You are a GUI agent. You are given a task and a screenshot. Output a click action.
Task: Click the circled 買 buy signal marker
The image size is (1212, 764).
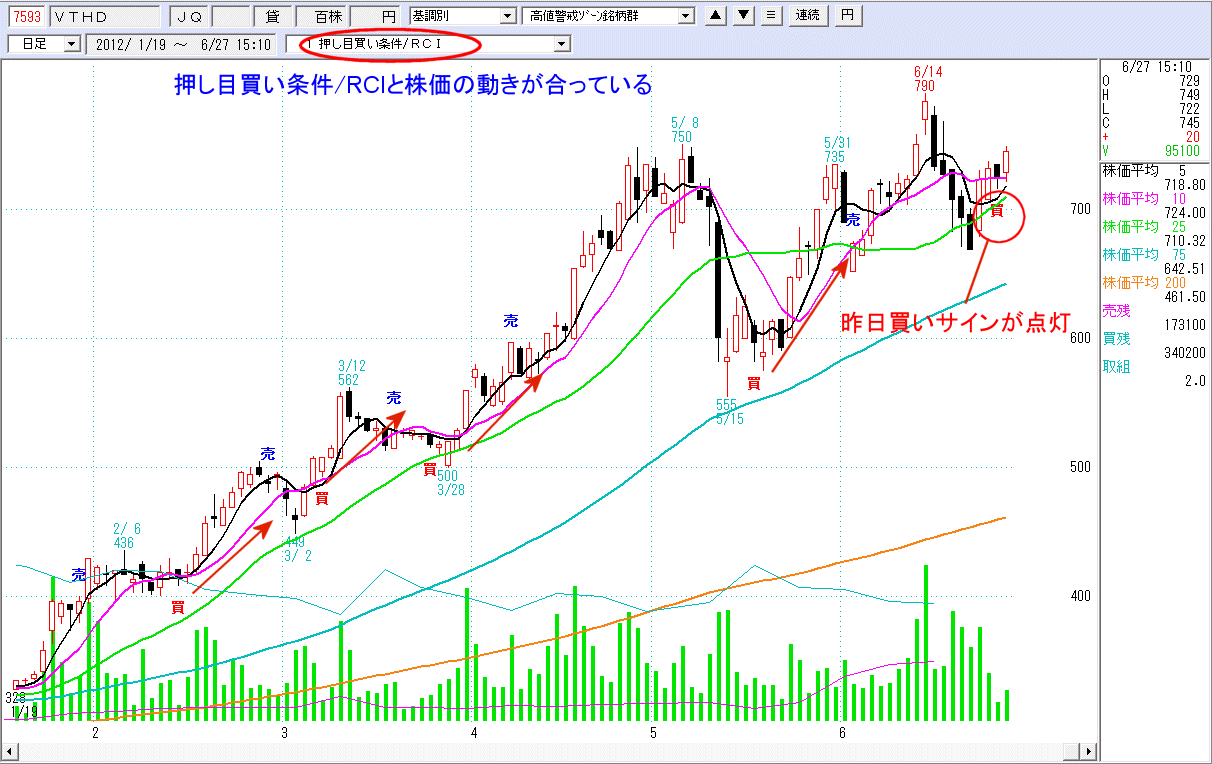(x=996, y=209)
